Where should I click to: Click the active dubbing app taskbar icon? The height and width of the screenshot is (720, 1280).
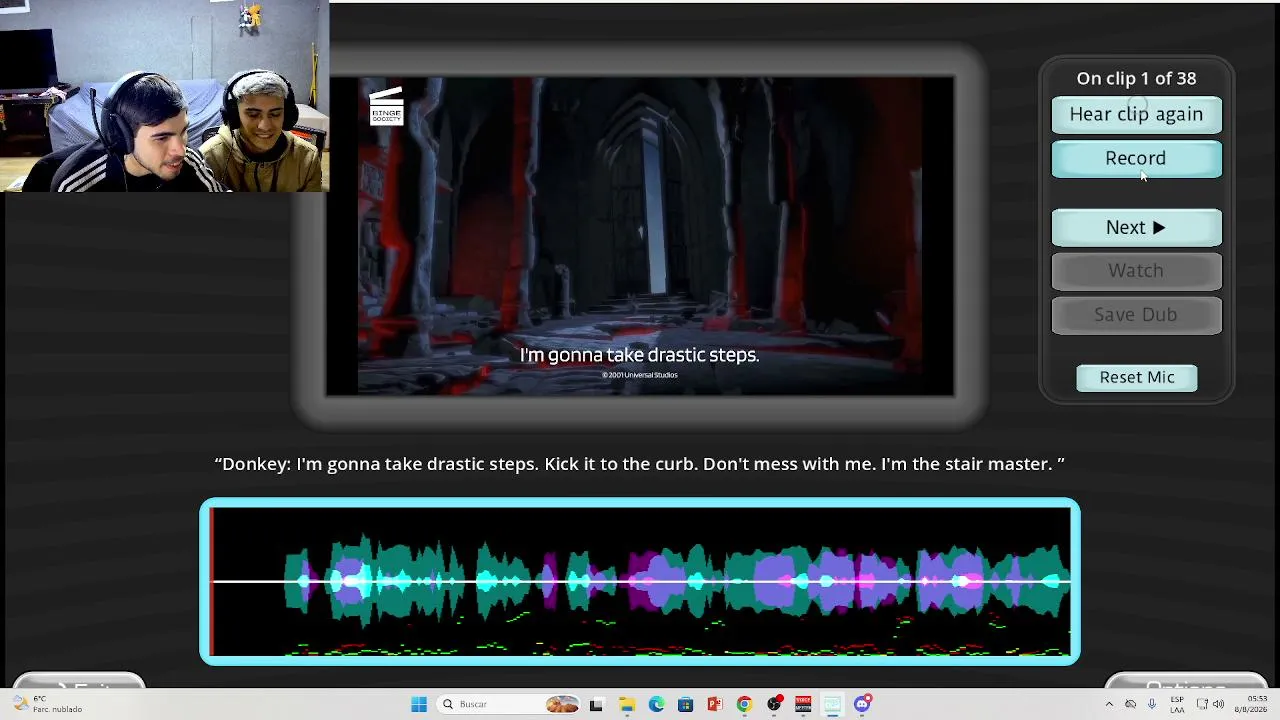833,704
